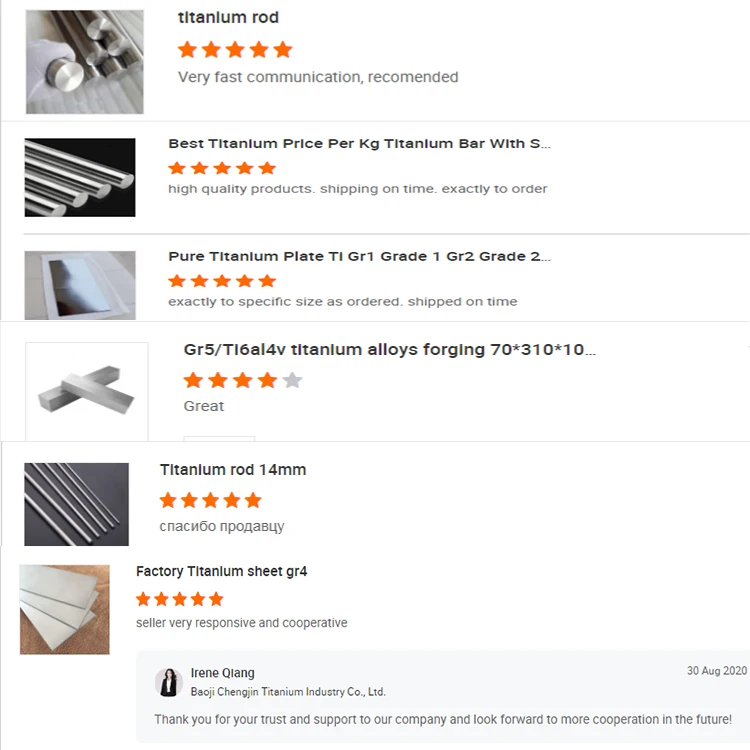
Task: Click the last star under Factory Titanium sheet
Action: (x=216, y=599)
